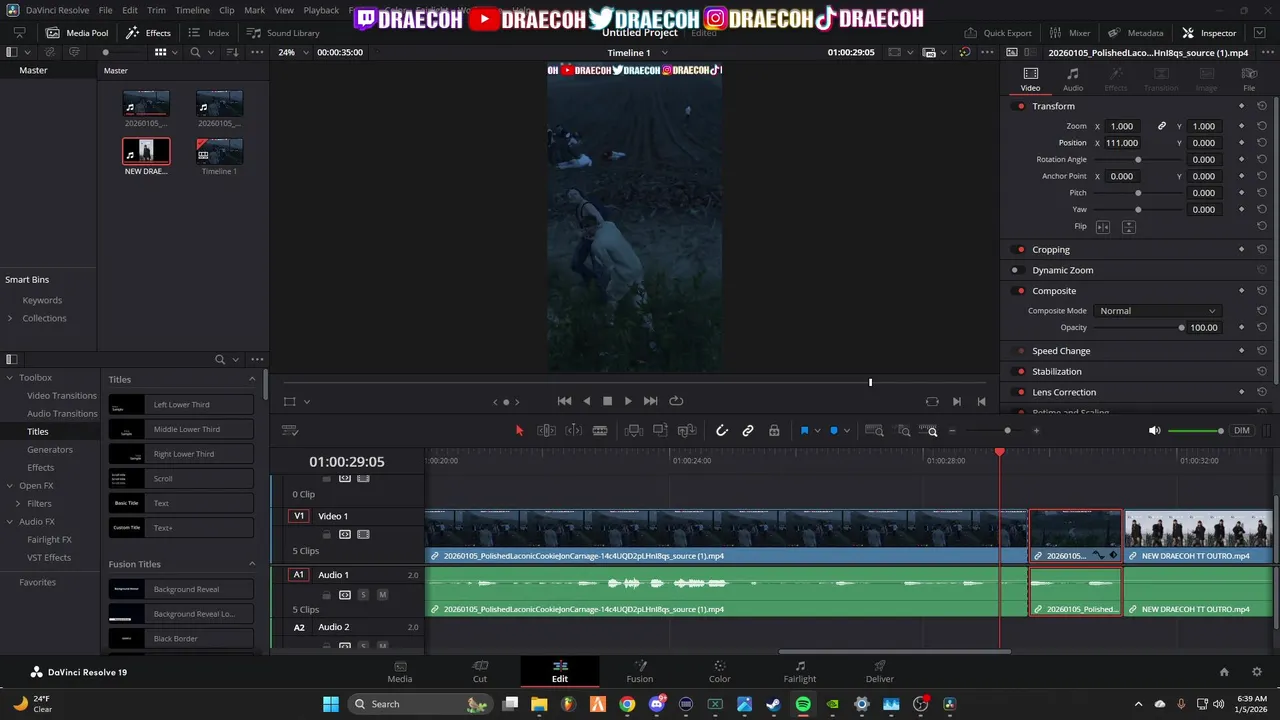The image size is (1280, 720).
Task: Select the Selection Mode arrow tool
Action: coord(519,431)
